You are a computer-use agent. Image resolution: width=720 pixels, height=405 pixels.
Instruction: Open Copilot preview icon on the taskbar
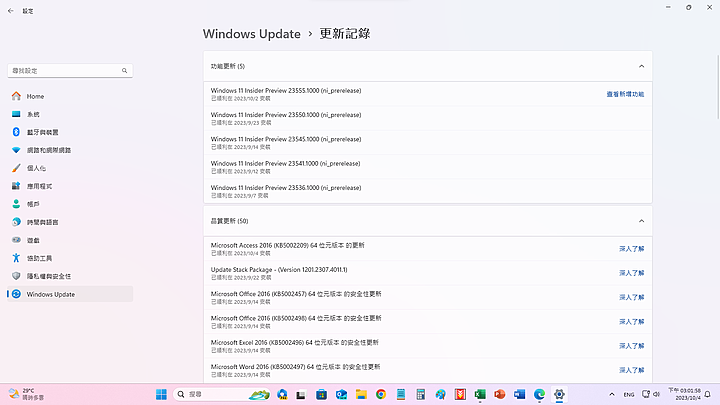coord(282,394)
